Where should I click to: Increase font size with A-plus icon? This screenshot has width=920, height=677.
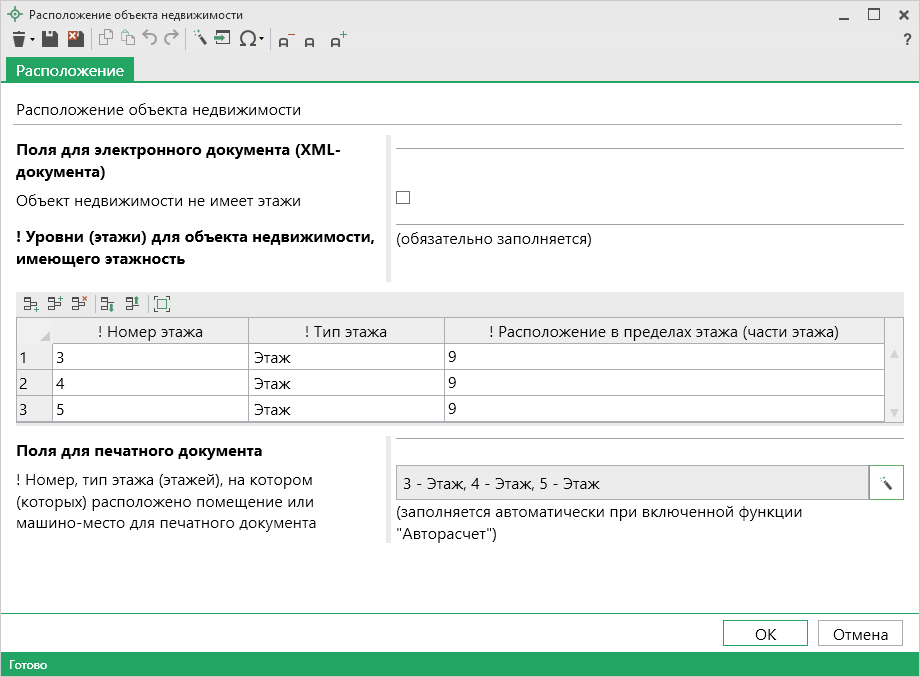[337, 40]
